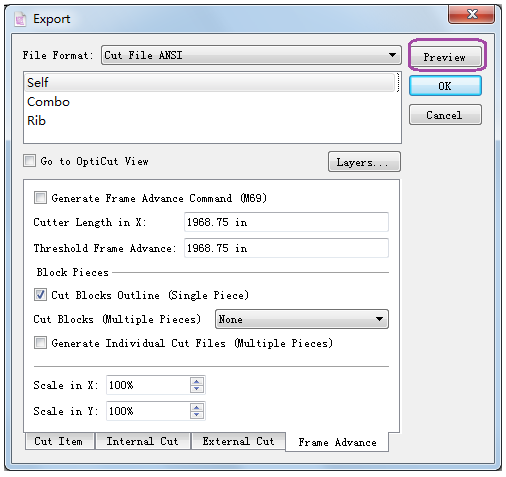Enable Generate Individual Cut Files checkbox
Image resolution: width=506 pixels, height=477 pixels.
[x=40, y=343]
